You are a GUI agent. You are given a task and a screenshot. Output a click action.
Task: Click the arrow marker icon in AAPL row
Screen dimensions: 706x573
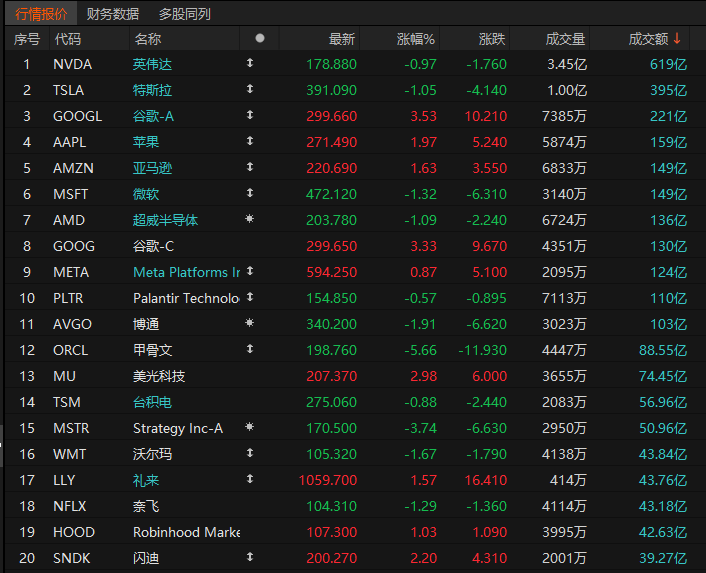[250, 141]
